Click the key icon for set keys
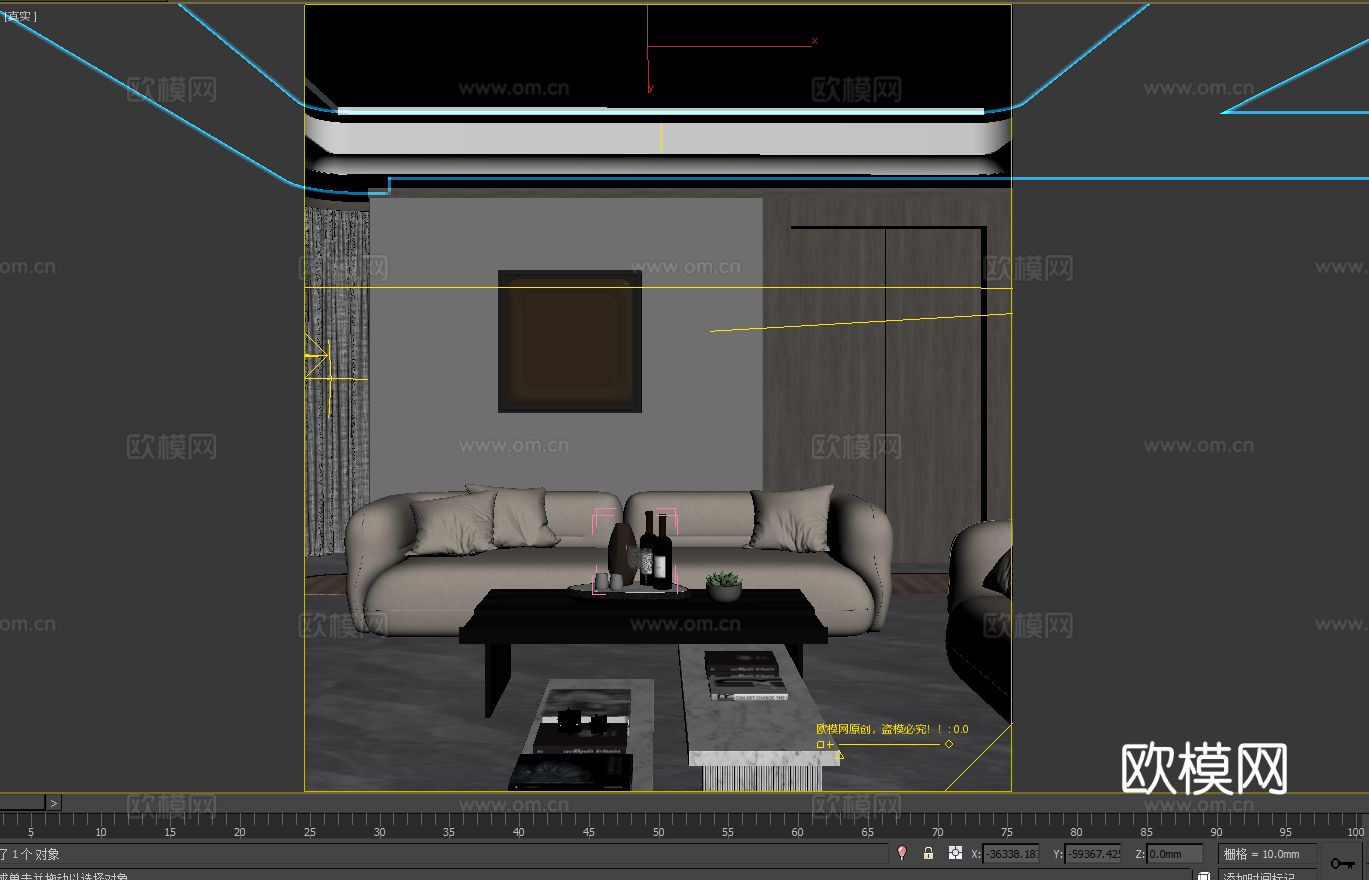The width and height of the screenshot is (1369, 880). pyautogui.click(x=1342, y=862)
